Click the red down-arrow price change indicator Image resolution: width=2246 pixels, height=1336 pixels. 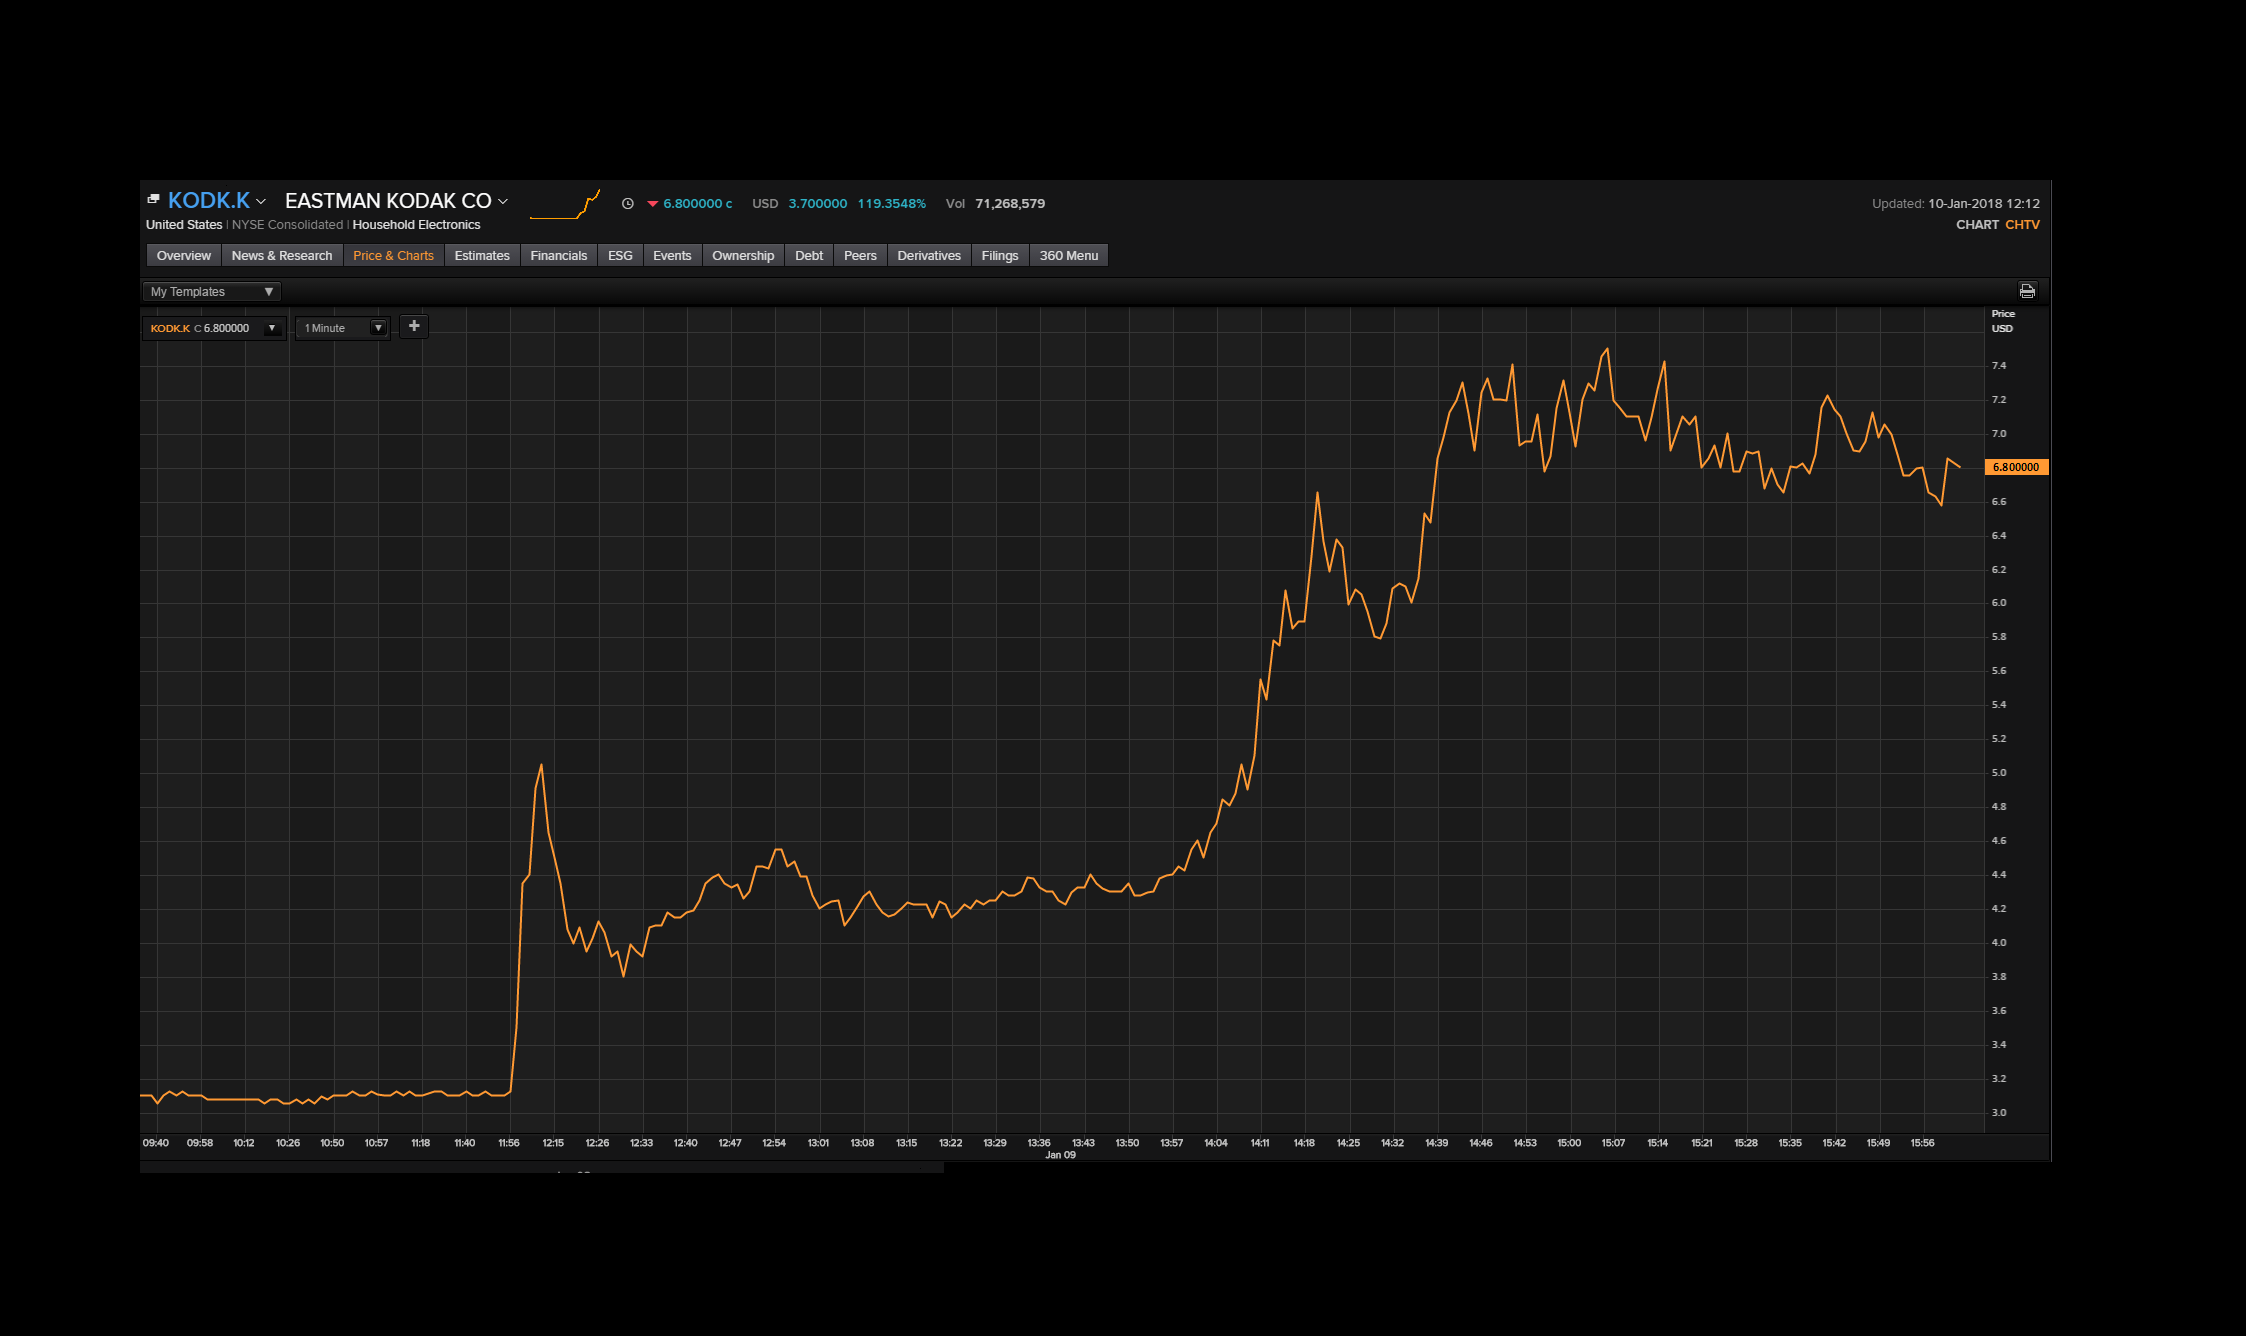652,203
